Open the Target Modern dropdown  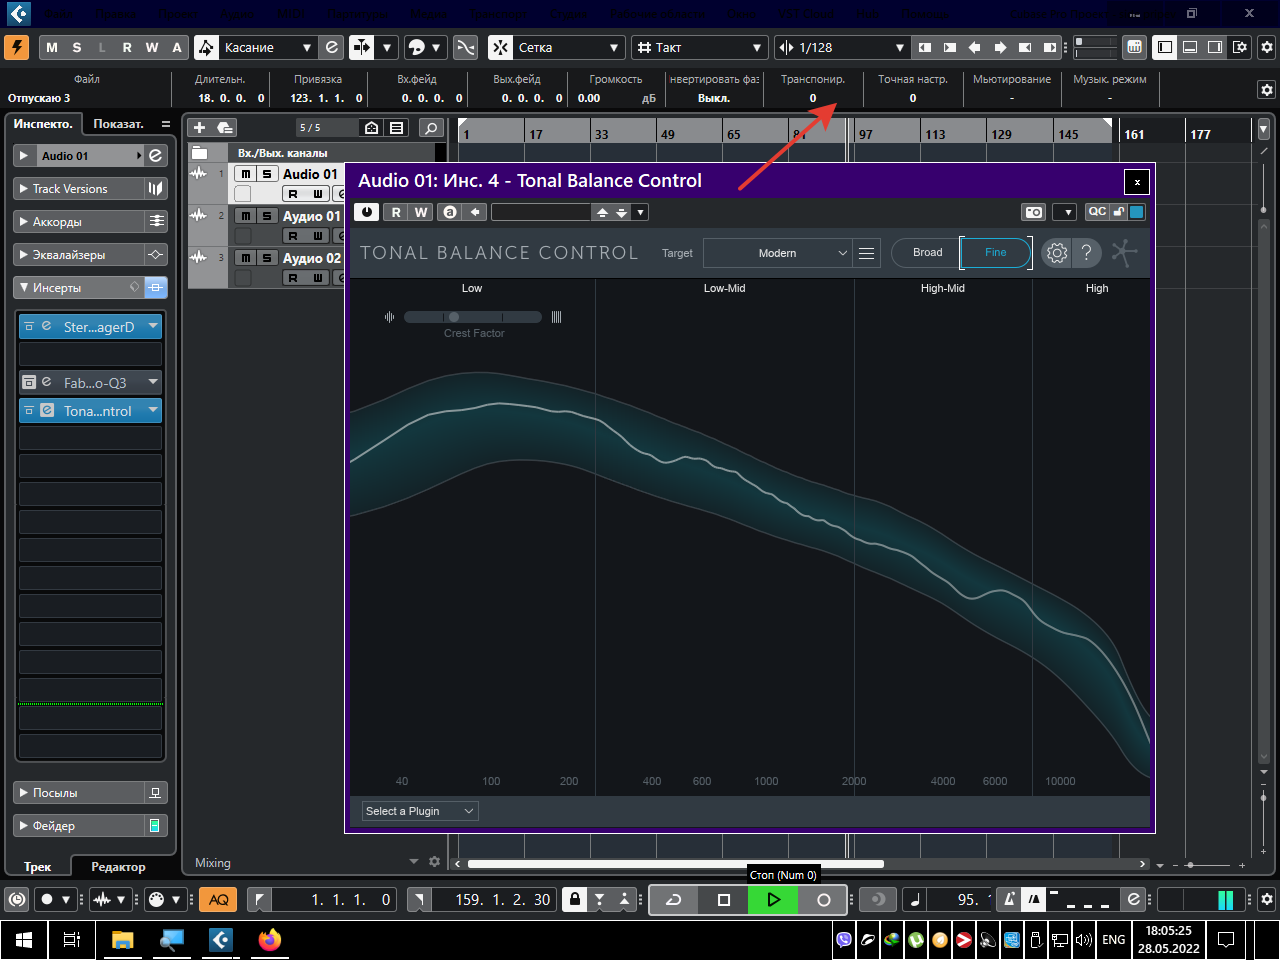click(777, 254)
